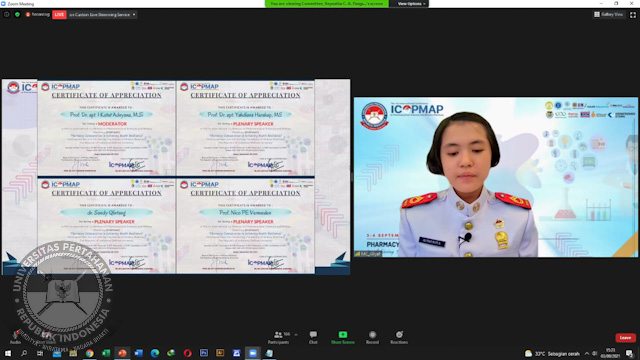640x360 pixels.
Task: Toggle the Start Video control
Action: tap(45, 338)
